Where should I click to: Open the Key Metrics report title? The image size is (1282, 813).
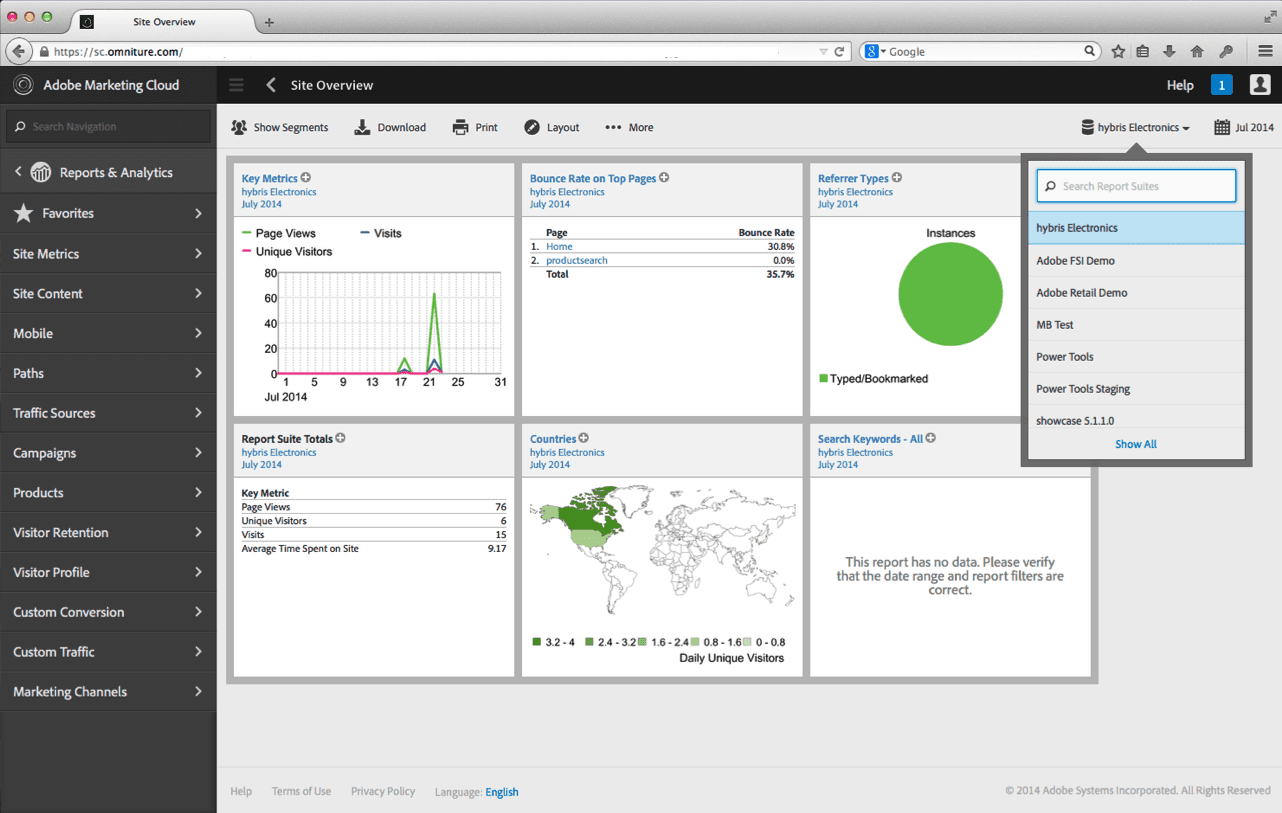click(x=270, y=179)
